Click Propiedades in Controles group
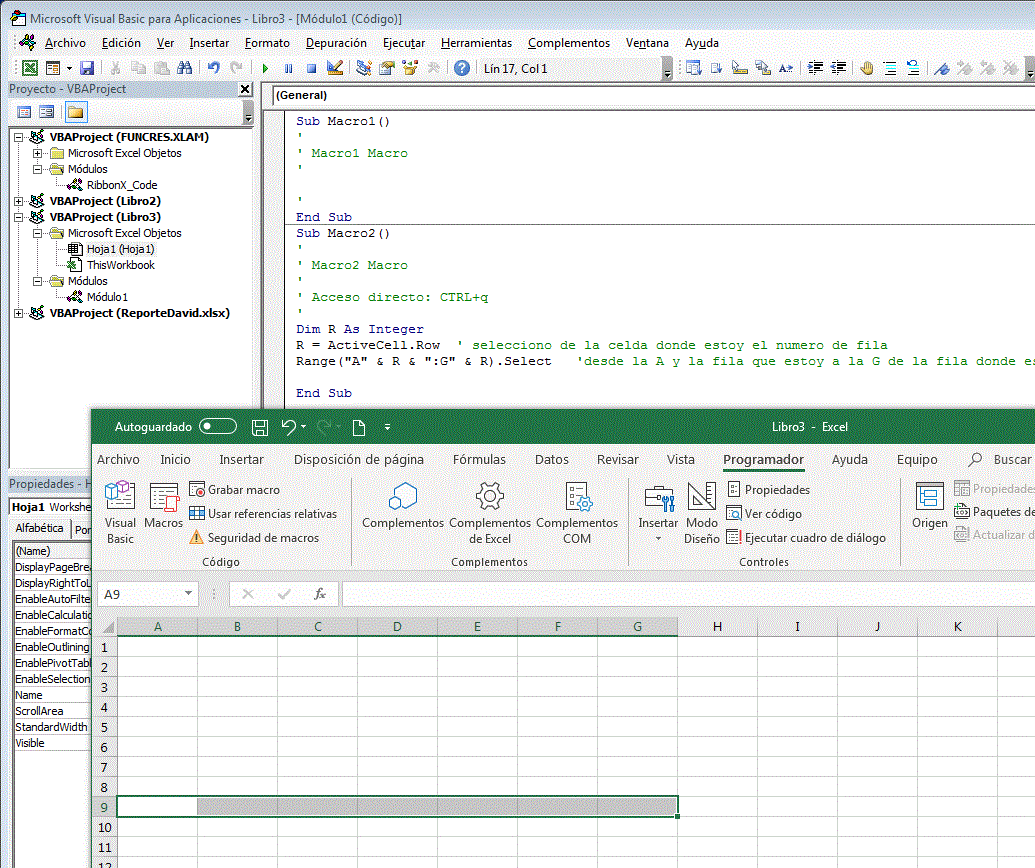Viewport: 1035px width, 868px height. point(768,490)
